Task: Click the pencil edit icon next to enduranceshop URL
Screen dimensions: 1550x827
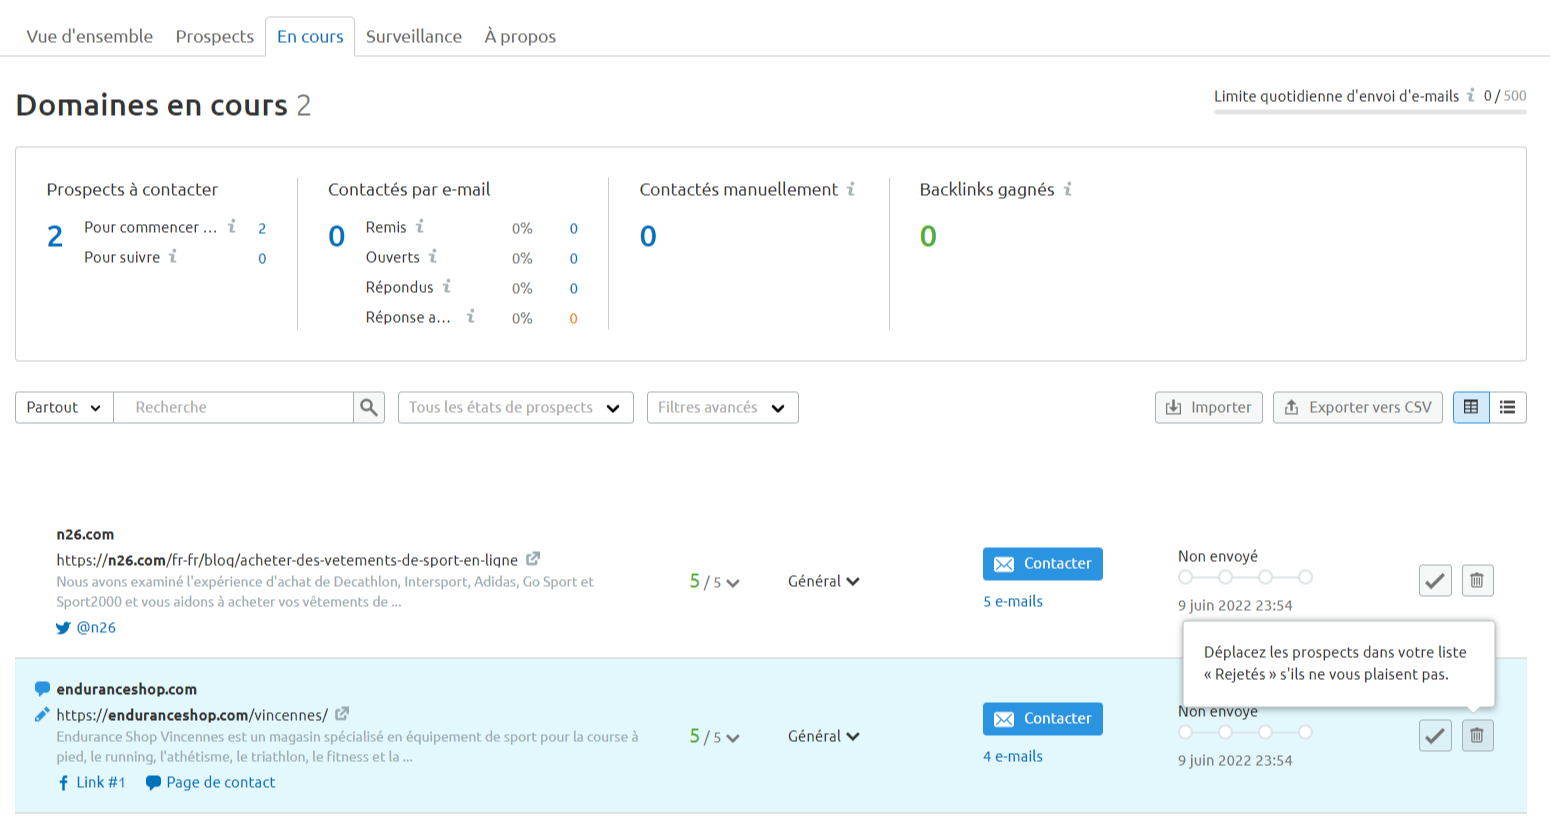Action: [42, 714]
